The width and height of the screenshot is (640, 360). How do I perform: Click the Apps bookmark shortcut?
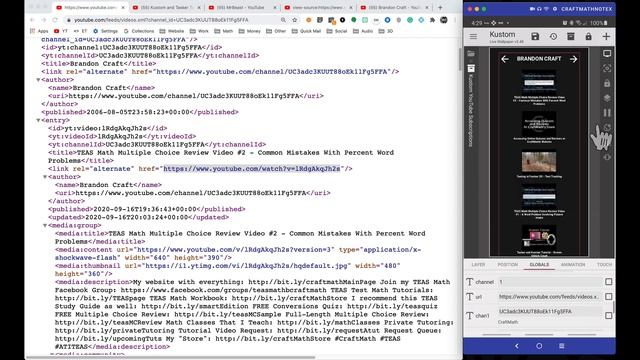pyautogui.click(x=39, y=31)
